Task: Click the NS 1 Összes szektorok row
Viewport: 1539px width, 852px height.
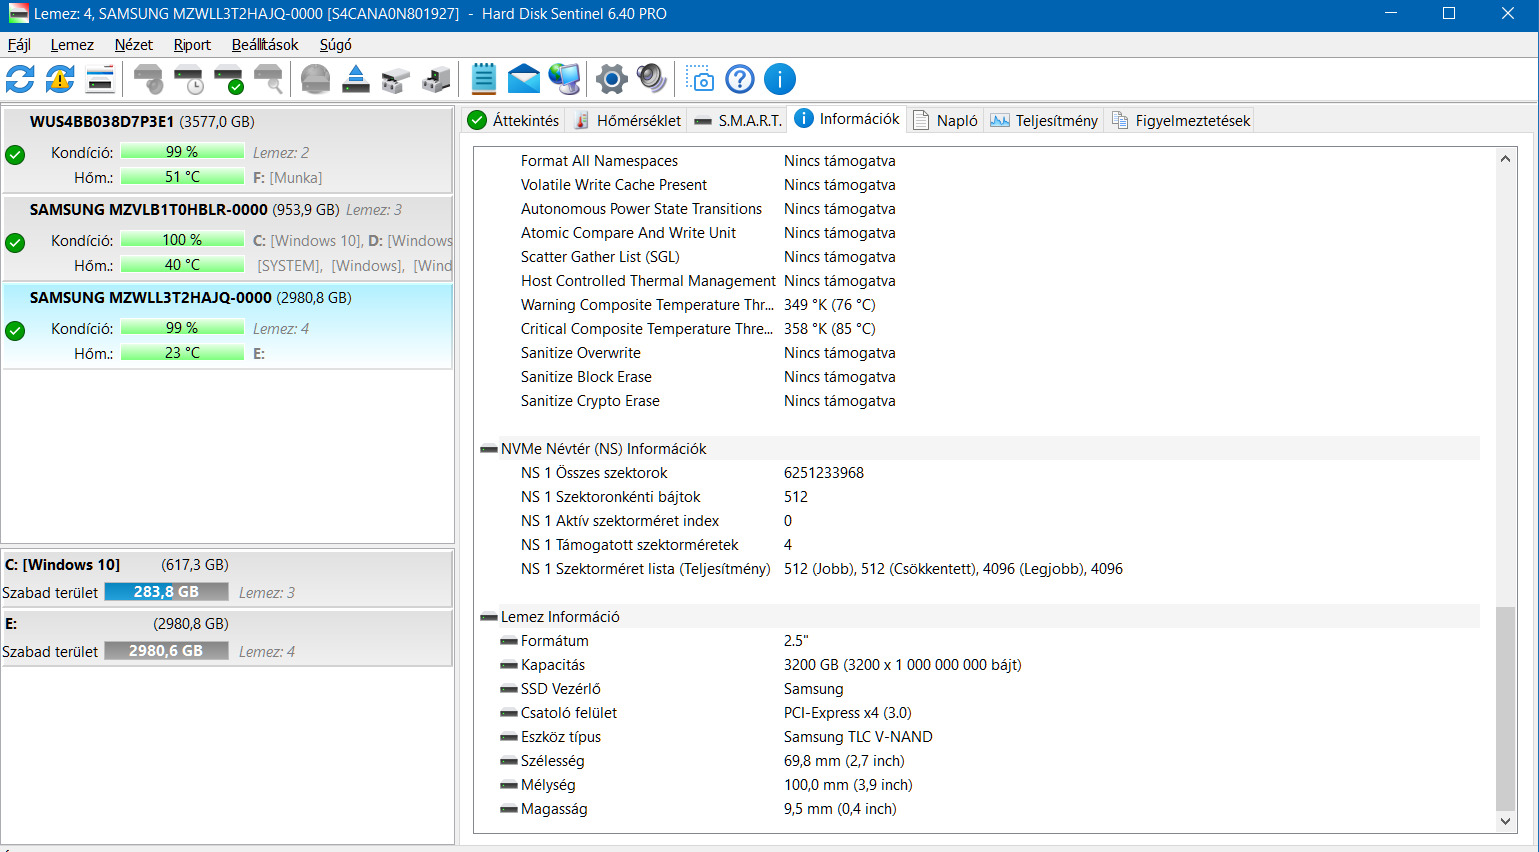Action: [x=979, y=473]
